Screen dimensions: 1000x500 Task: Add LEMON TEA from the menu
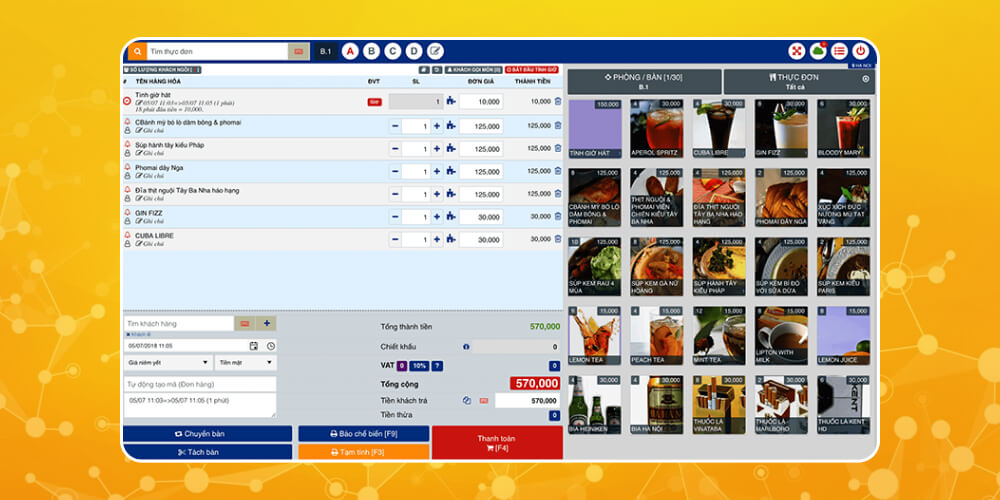coord(594,335)
